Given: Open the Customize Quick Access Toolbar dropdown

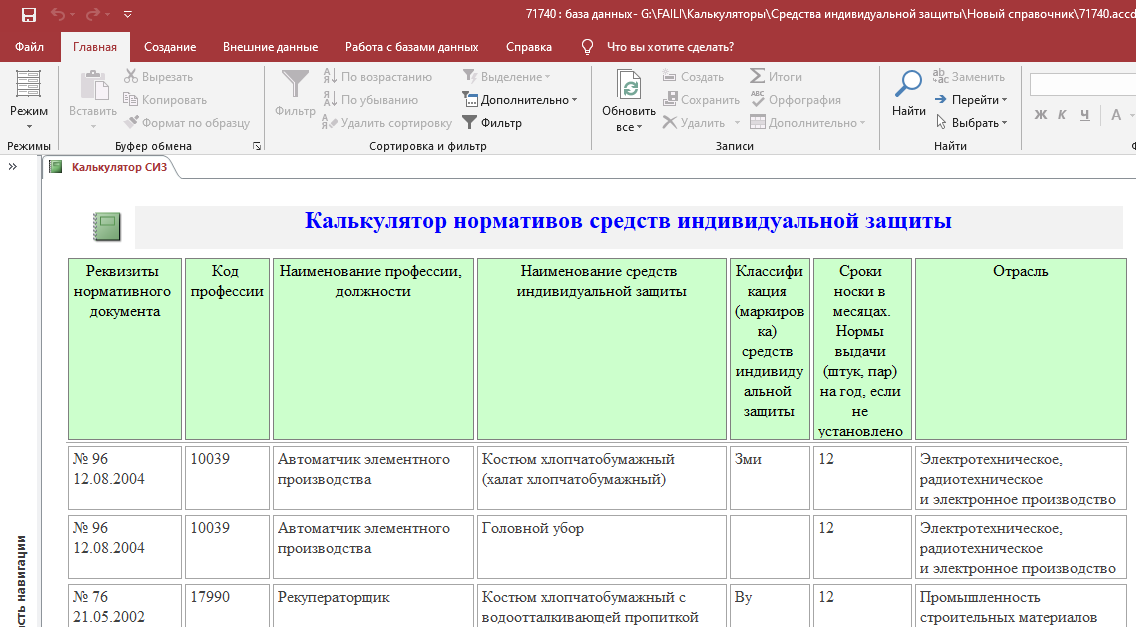Looking at the screenshot, I should [x=128, y=15].
